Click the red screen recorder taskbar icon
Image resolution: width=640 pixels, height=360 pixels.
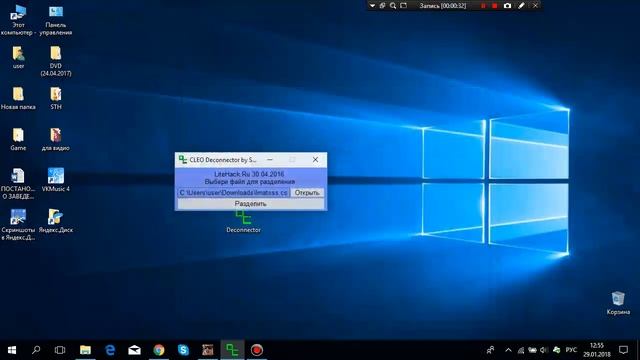[x=257, y=350]
